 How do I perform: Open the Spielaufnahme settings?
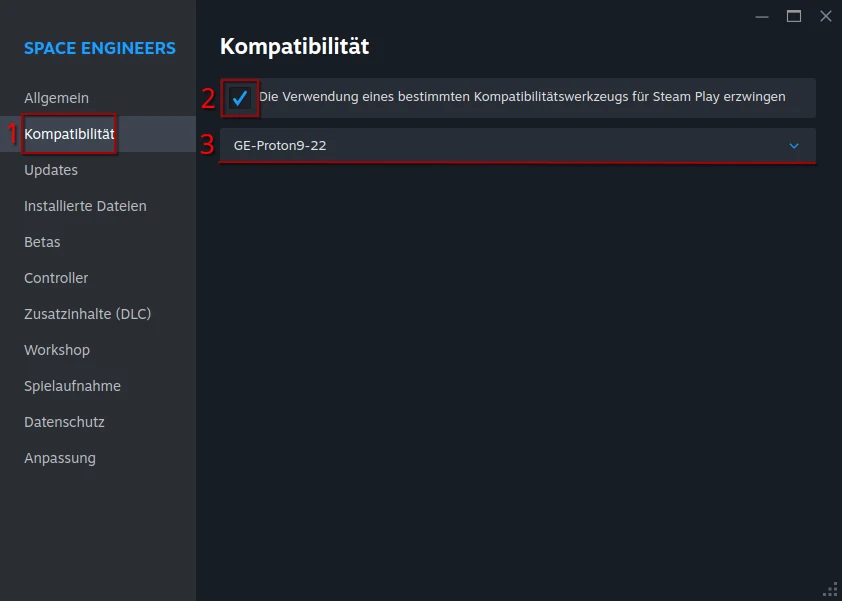coord(72,386)
